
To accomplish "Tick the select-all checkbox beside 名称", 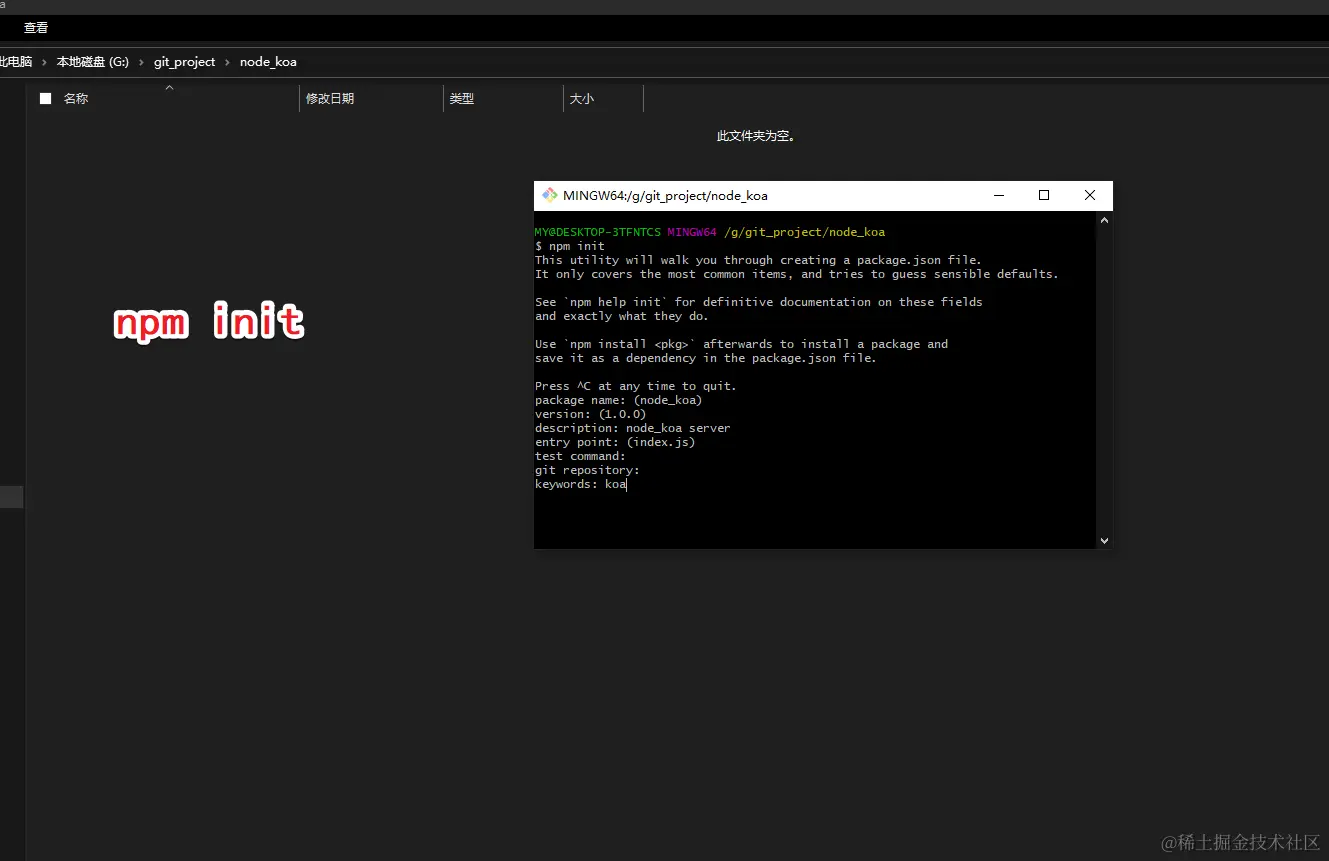I will coord(45,98).
